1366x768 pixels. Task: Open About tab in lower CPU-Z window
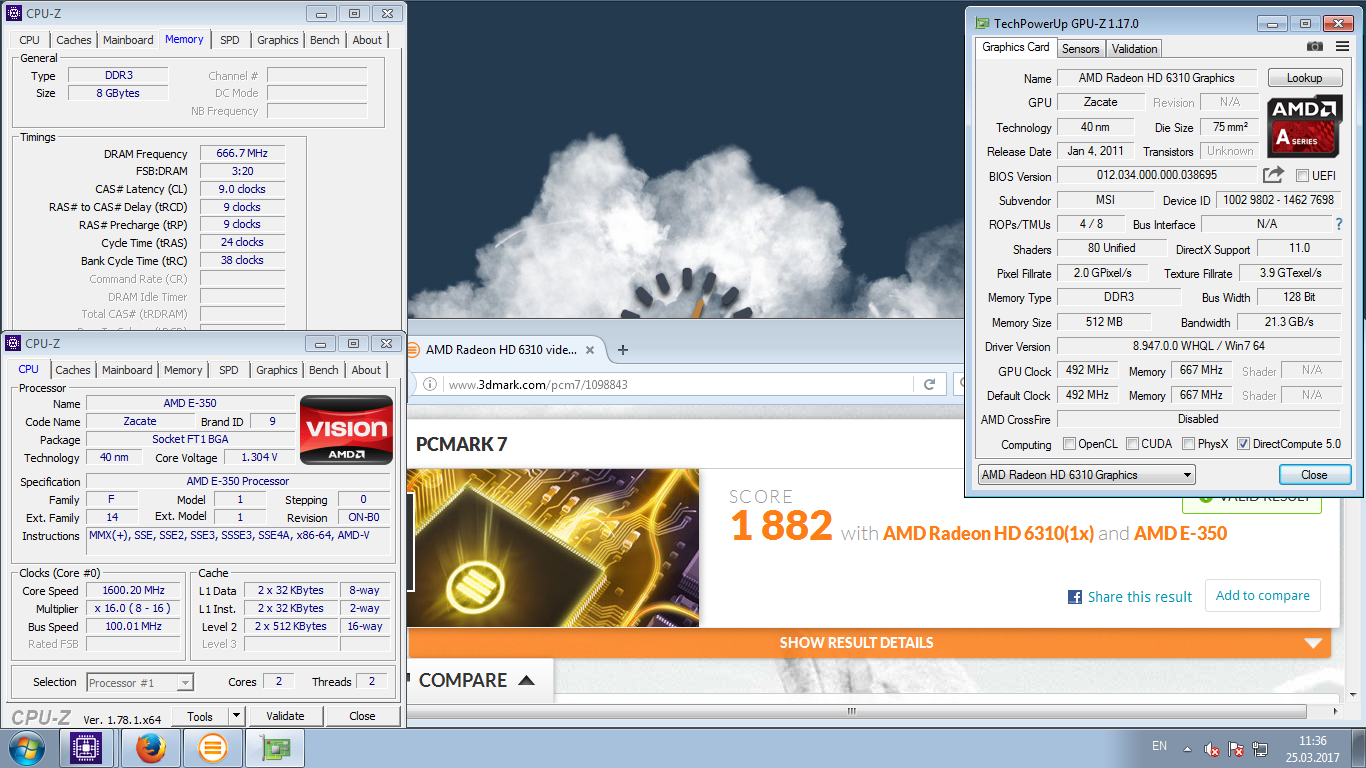coord(366,370)
